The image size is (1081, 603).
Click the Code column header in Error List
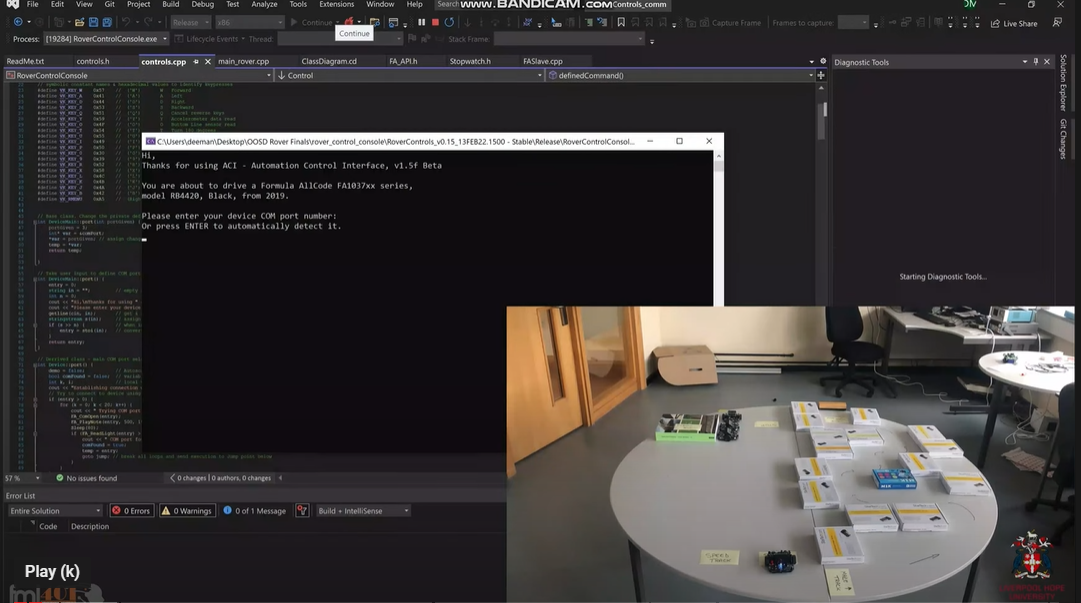[x=48, y=526]
